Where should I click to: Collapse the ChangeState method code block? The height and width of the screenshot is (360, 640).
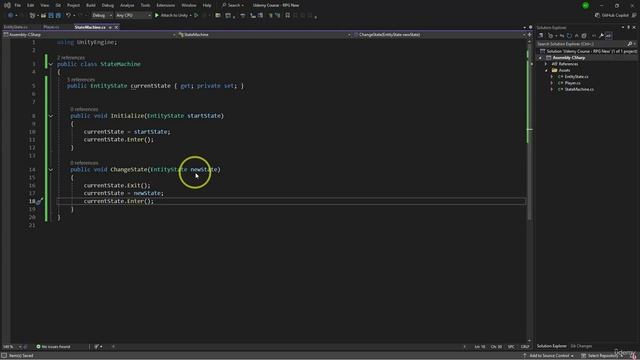(51, 169)
